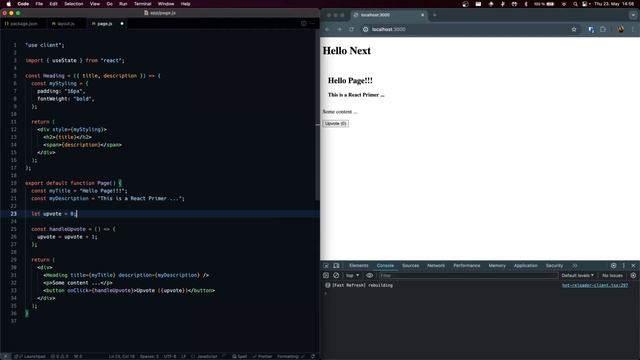
Task: Switch to the Application DevTools tab
Action: [525, 266]
